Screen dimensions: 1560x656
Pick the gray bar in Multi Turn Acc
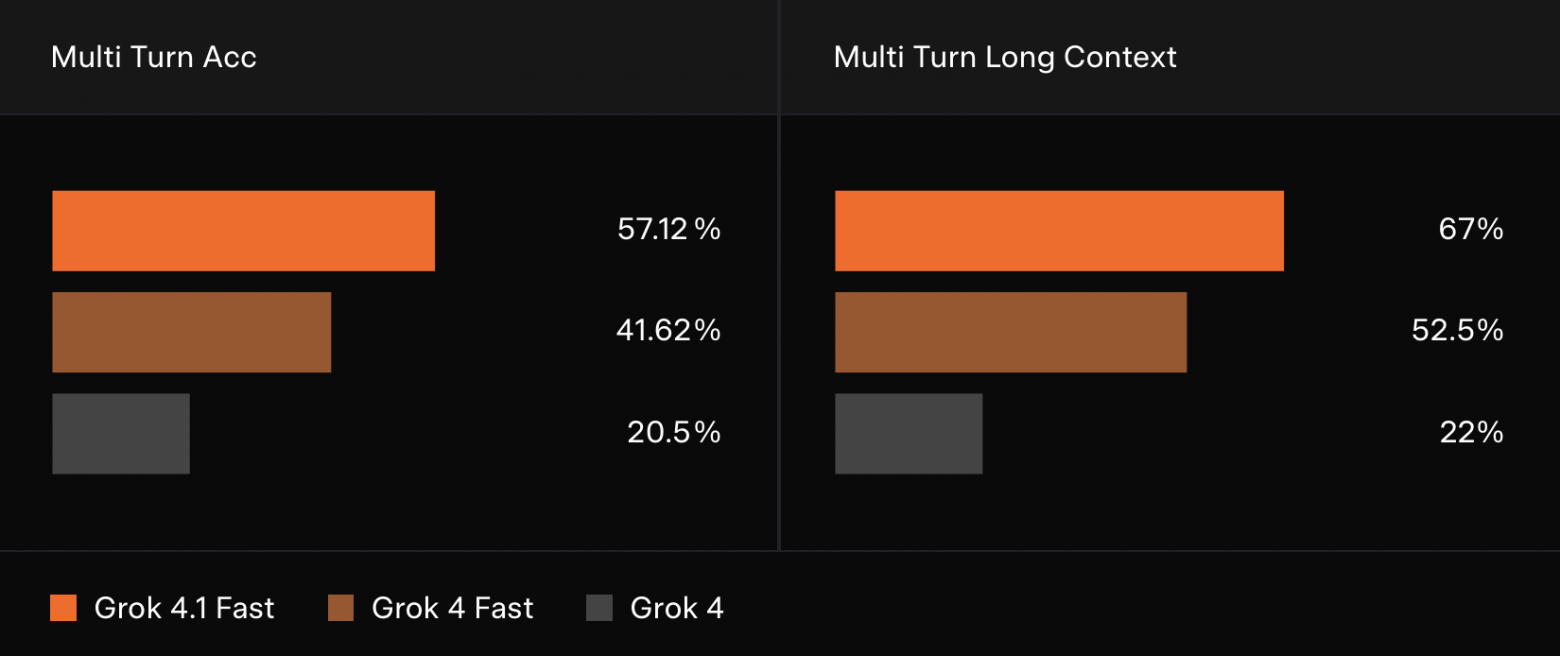[x=121, y=433]
